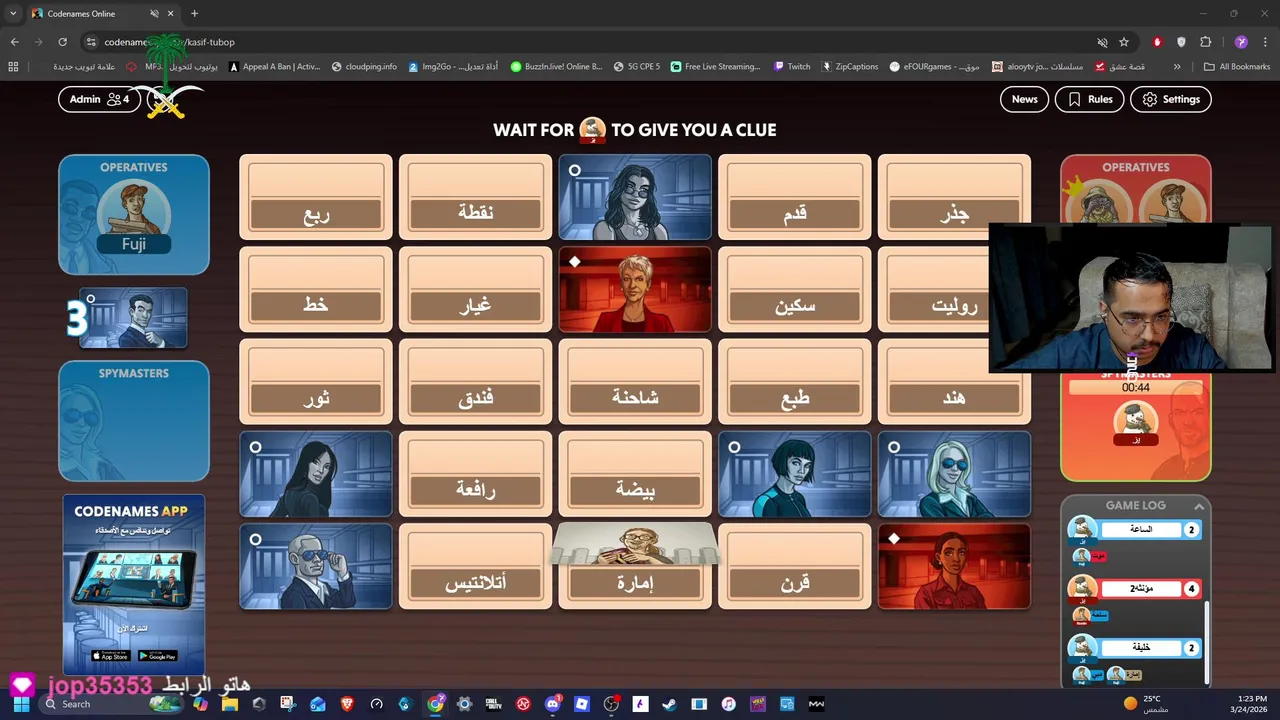Image resolution: width=1280 pixels, height=720 pixels.
Task: Open browser tab search dropdown
Action: pos(12,13)
